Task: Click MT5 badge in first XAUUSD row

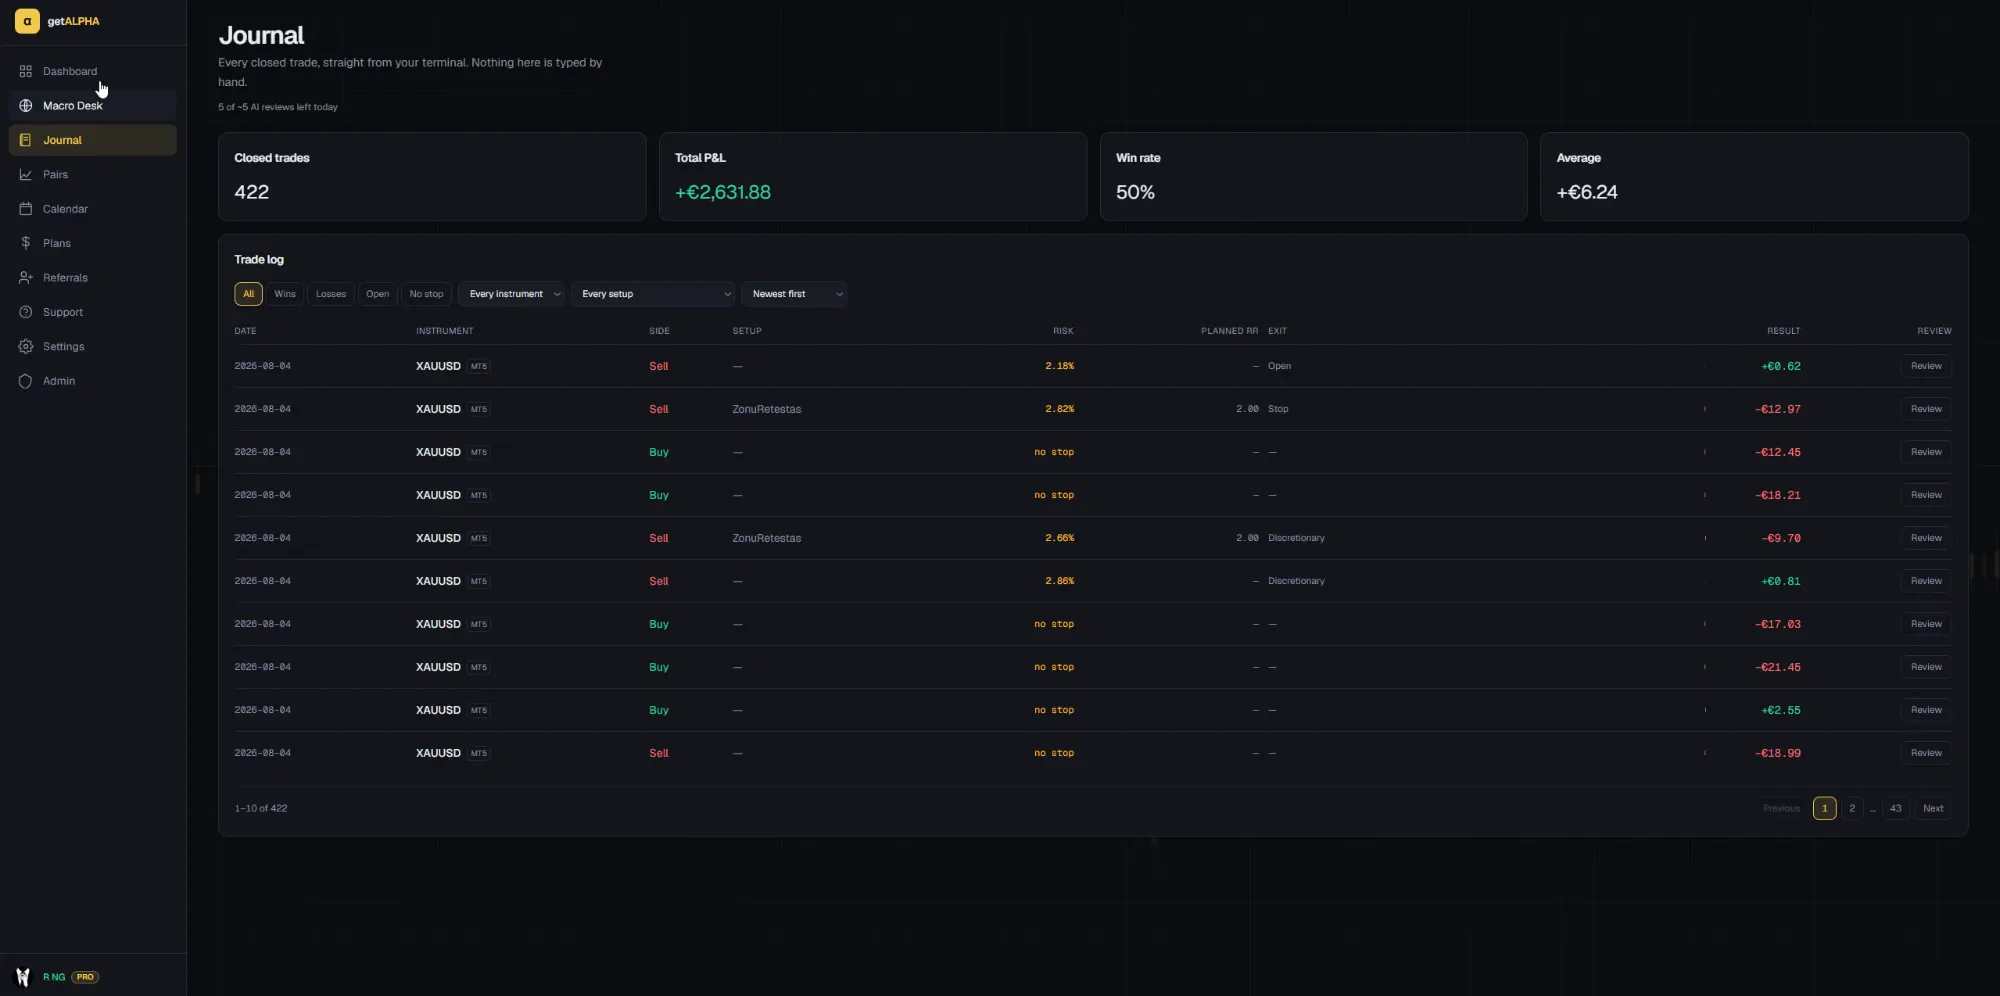Action: 479,366
